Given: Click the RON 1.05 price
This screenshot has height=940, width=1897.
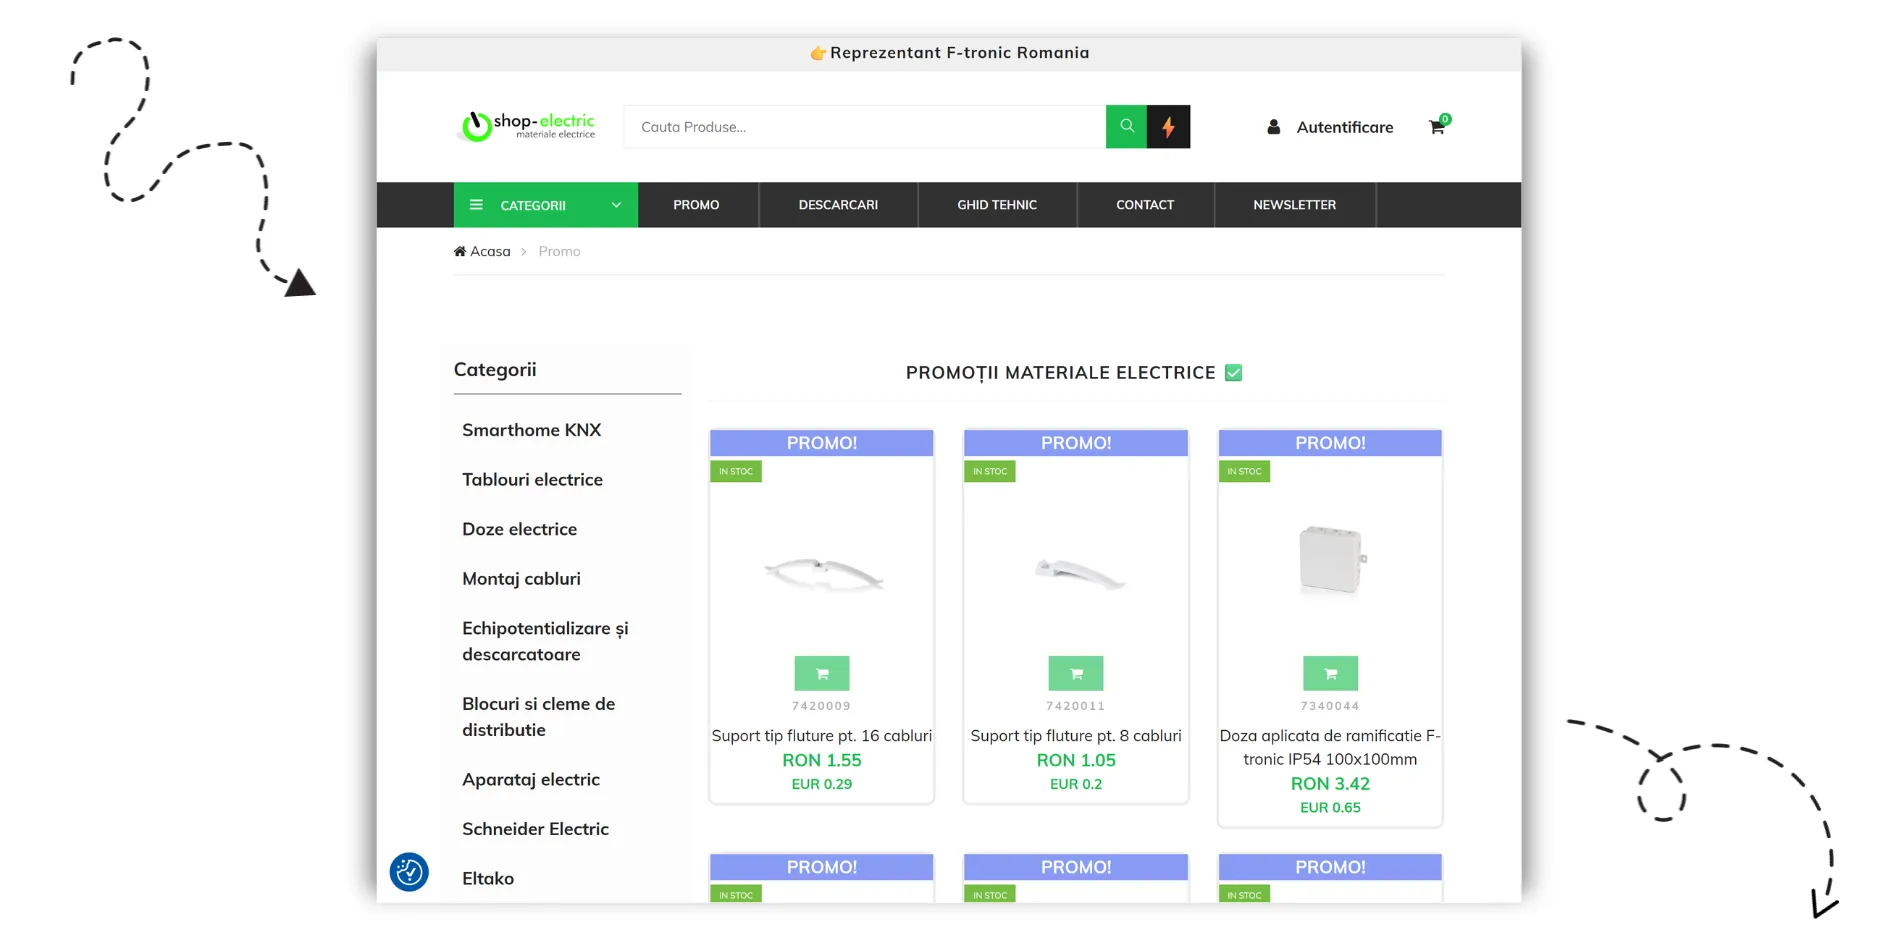Looking at the screenshot, I should point(1076,760).
